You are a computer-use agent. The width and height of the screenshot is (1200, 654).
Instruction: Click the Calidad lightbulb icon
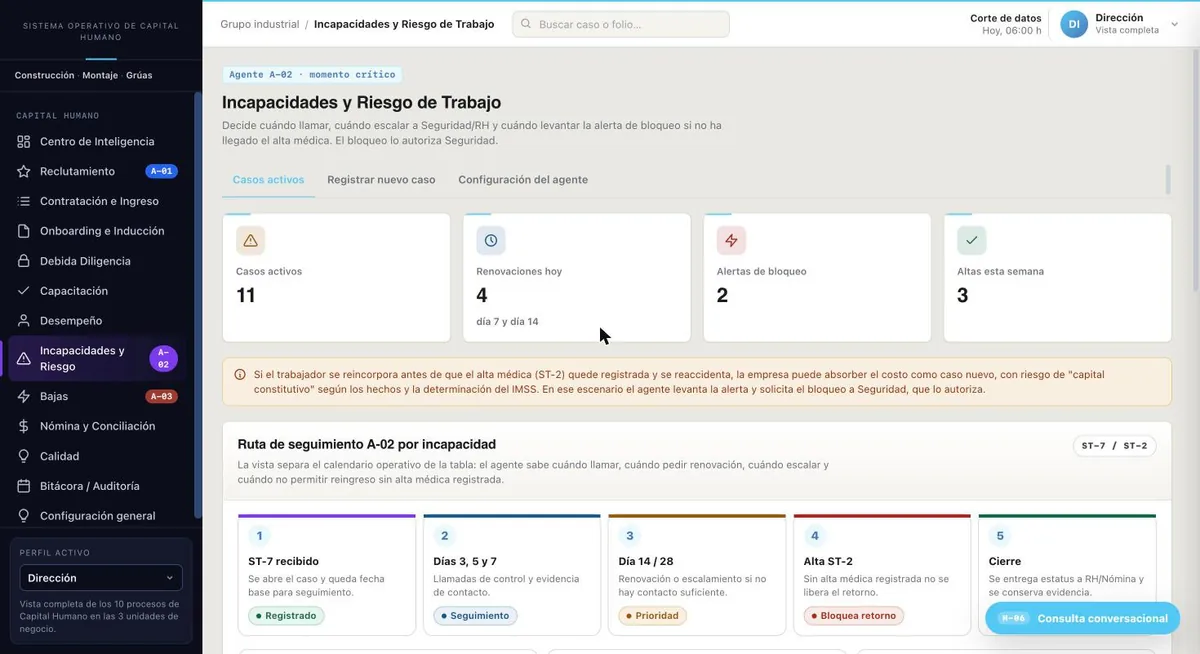coord(24,456)
